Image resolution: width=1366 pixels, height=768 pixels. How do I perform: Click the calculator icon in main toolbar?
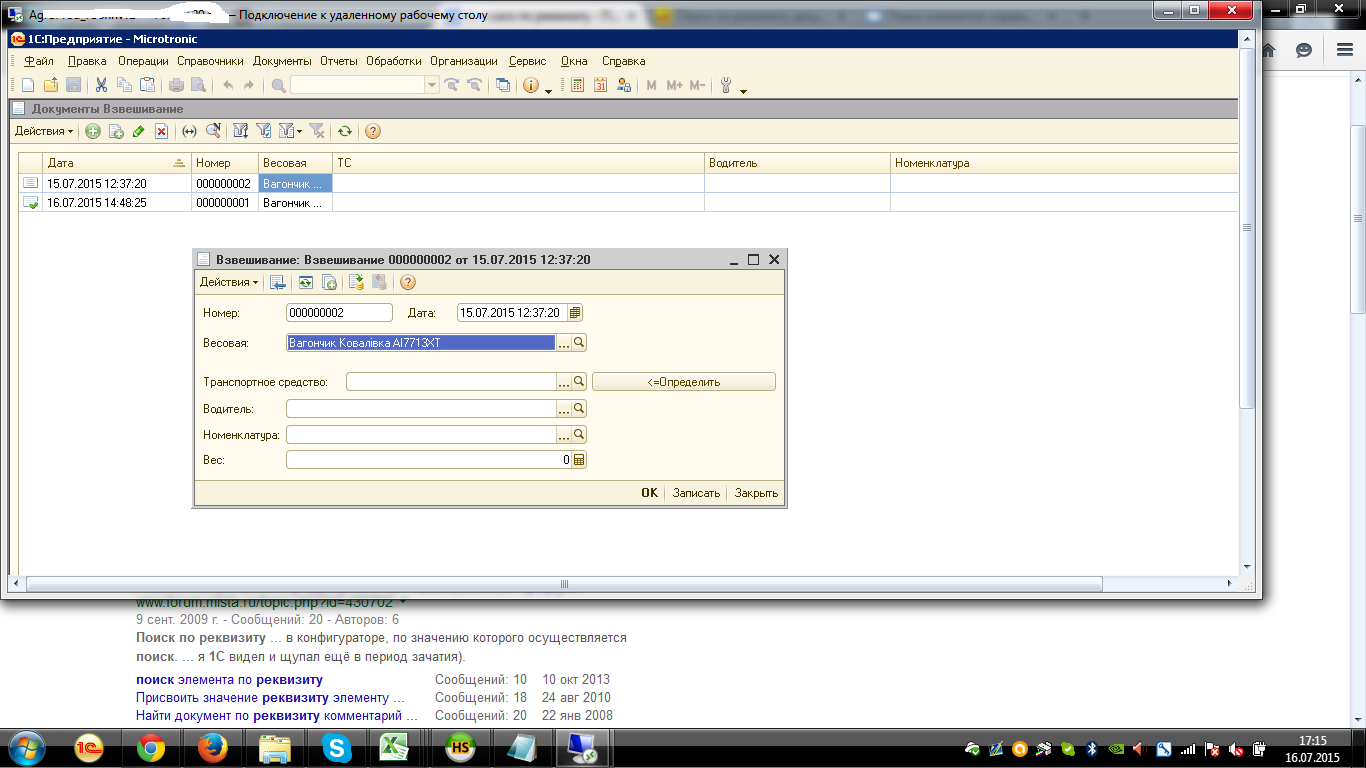578,86
